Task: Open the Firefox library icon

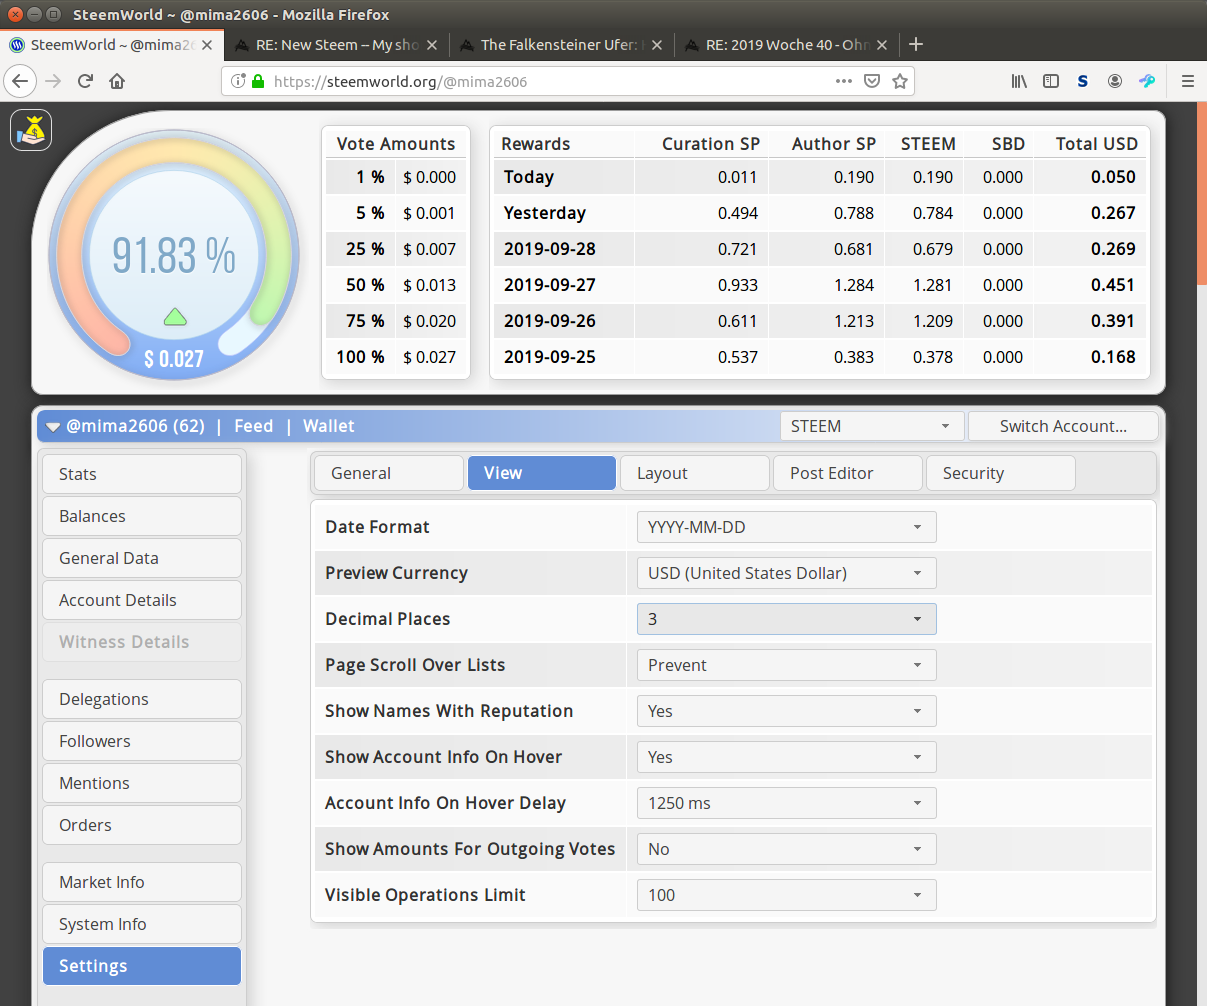Action: click(1019, 81)
